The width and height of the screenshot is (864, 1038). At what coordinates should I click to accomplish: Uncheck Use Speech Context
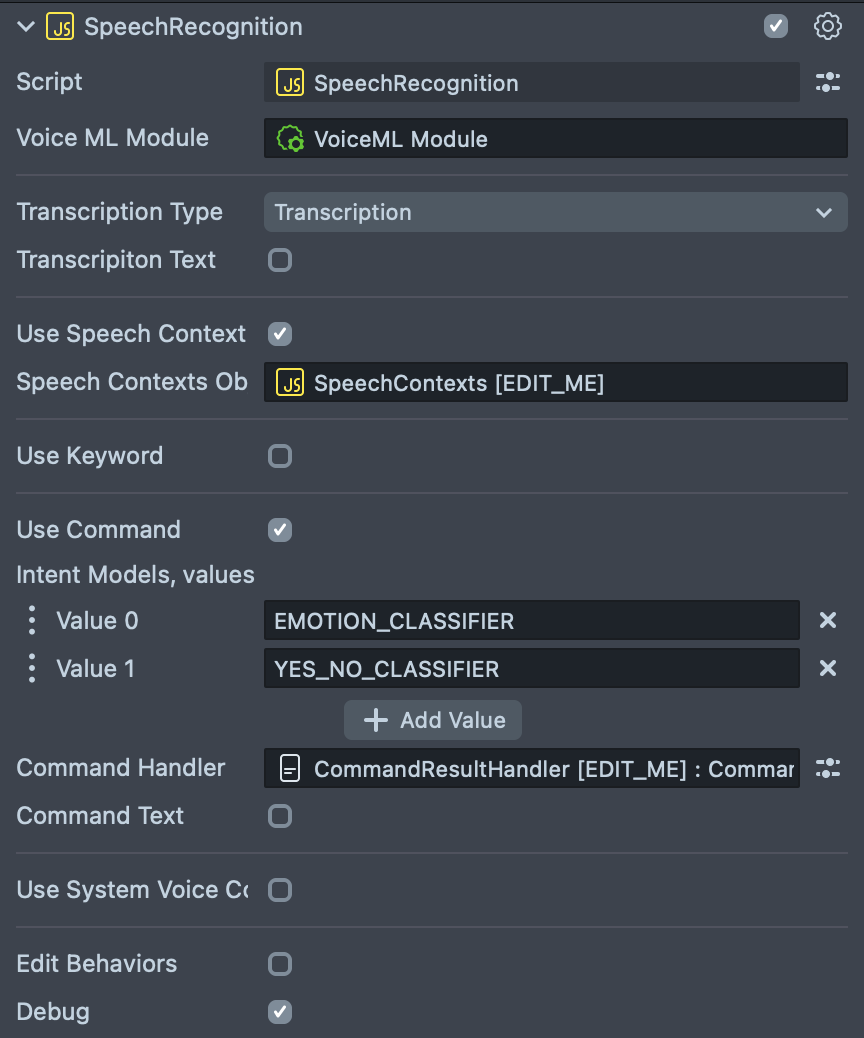[x=280, y=334]
